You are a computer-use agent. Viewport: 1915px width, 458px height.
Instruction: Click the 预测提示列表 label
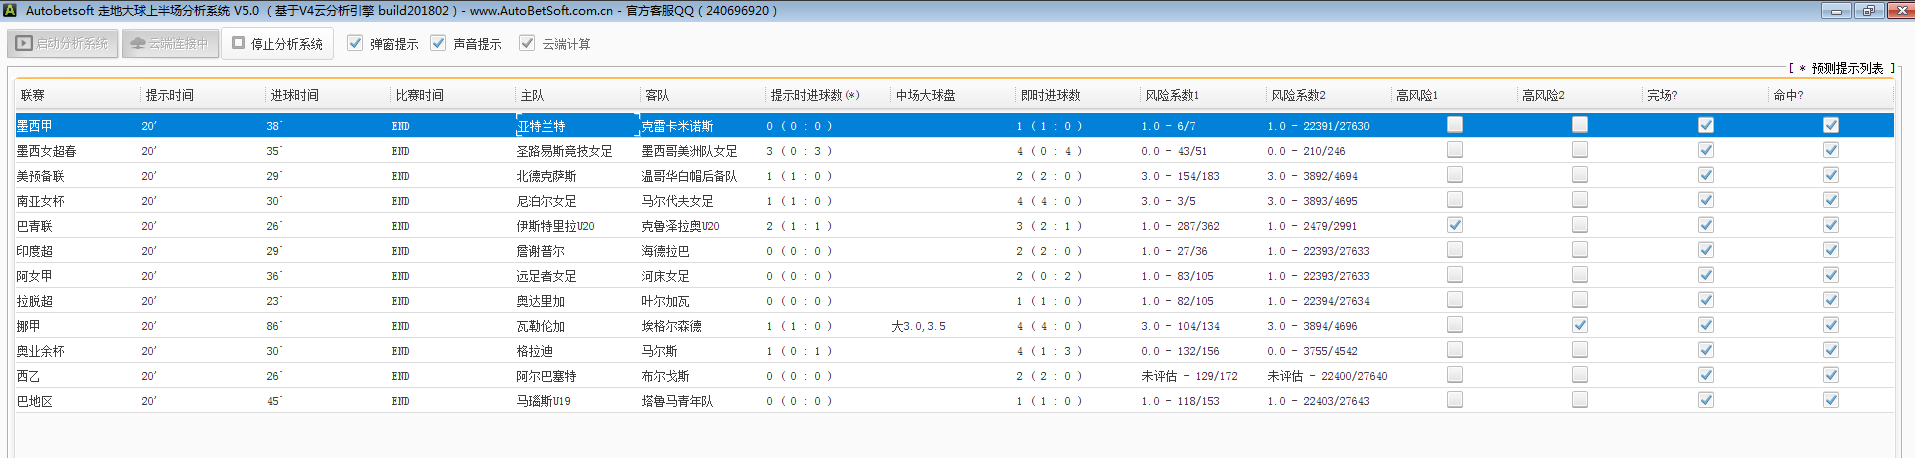point(1846,68)
